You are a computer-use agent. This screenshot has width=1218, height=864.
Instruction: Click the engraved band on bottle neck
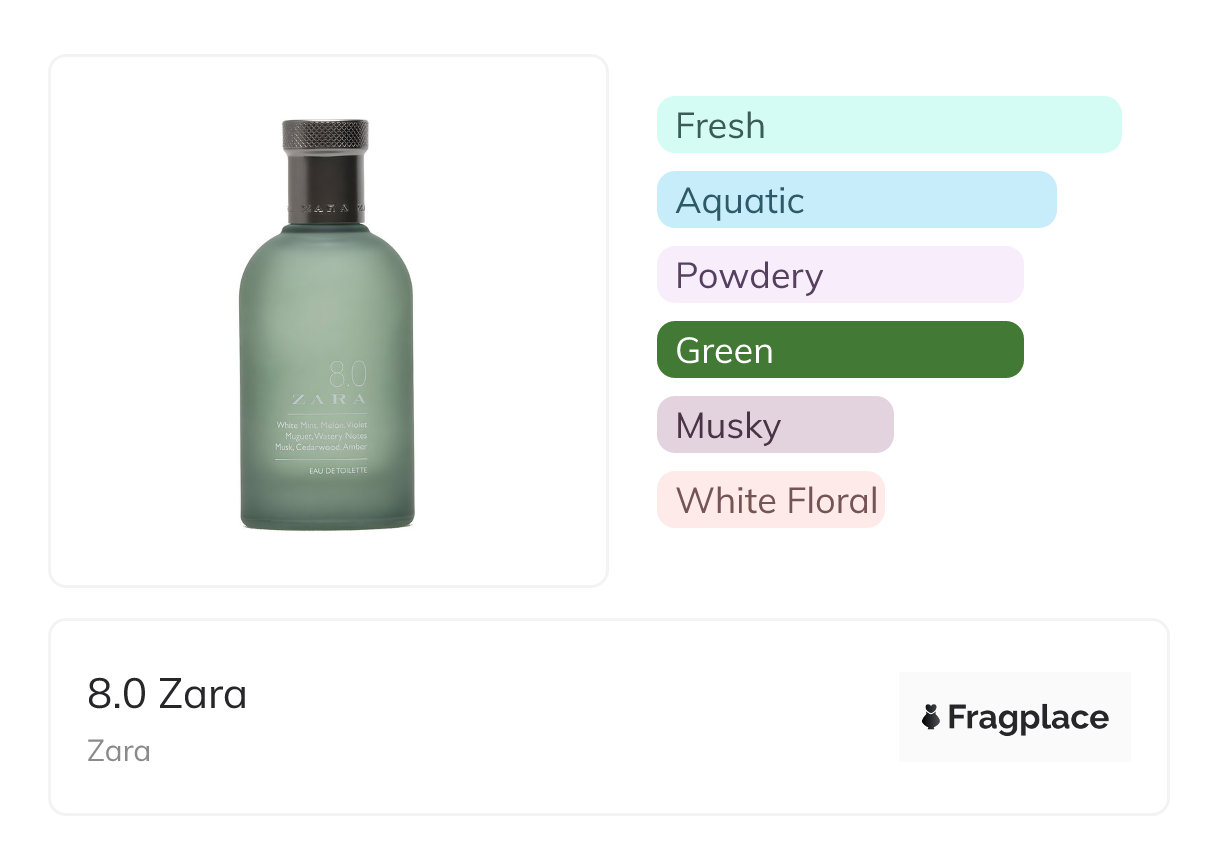pyautogui.click(x=325, y=210)
